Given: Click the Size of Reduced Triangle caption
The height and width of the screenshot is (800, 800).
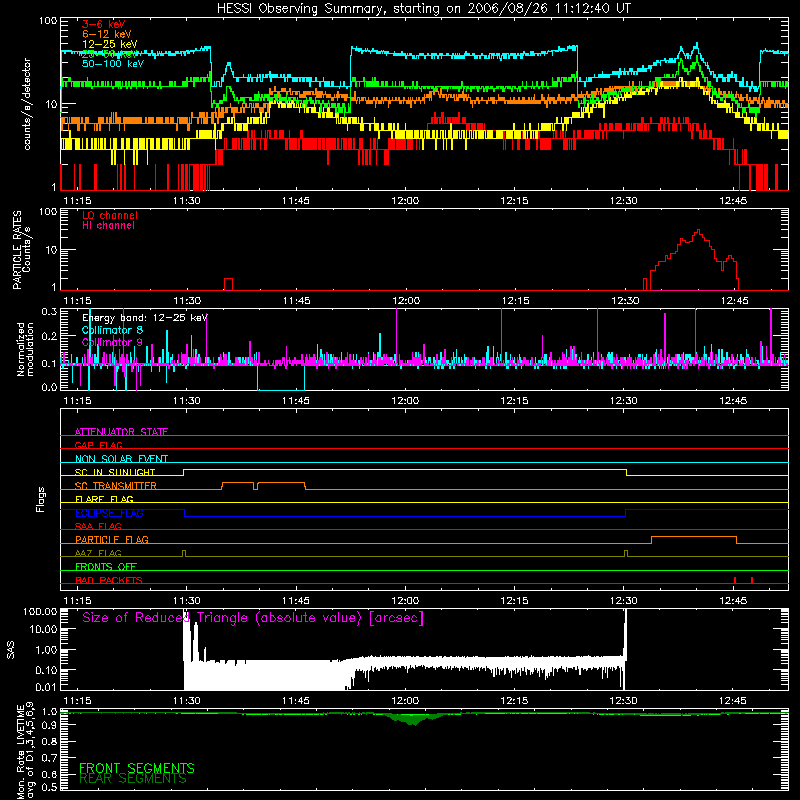Looking at the screenshot, I should [253, 618].
